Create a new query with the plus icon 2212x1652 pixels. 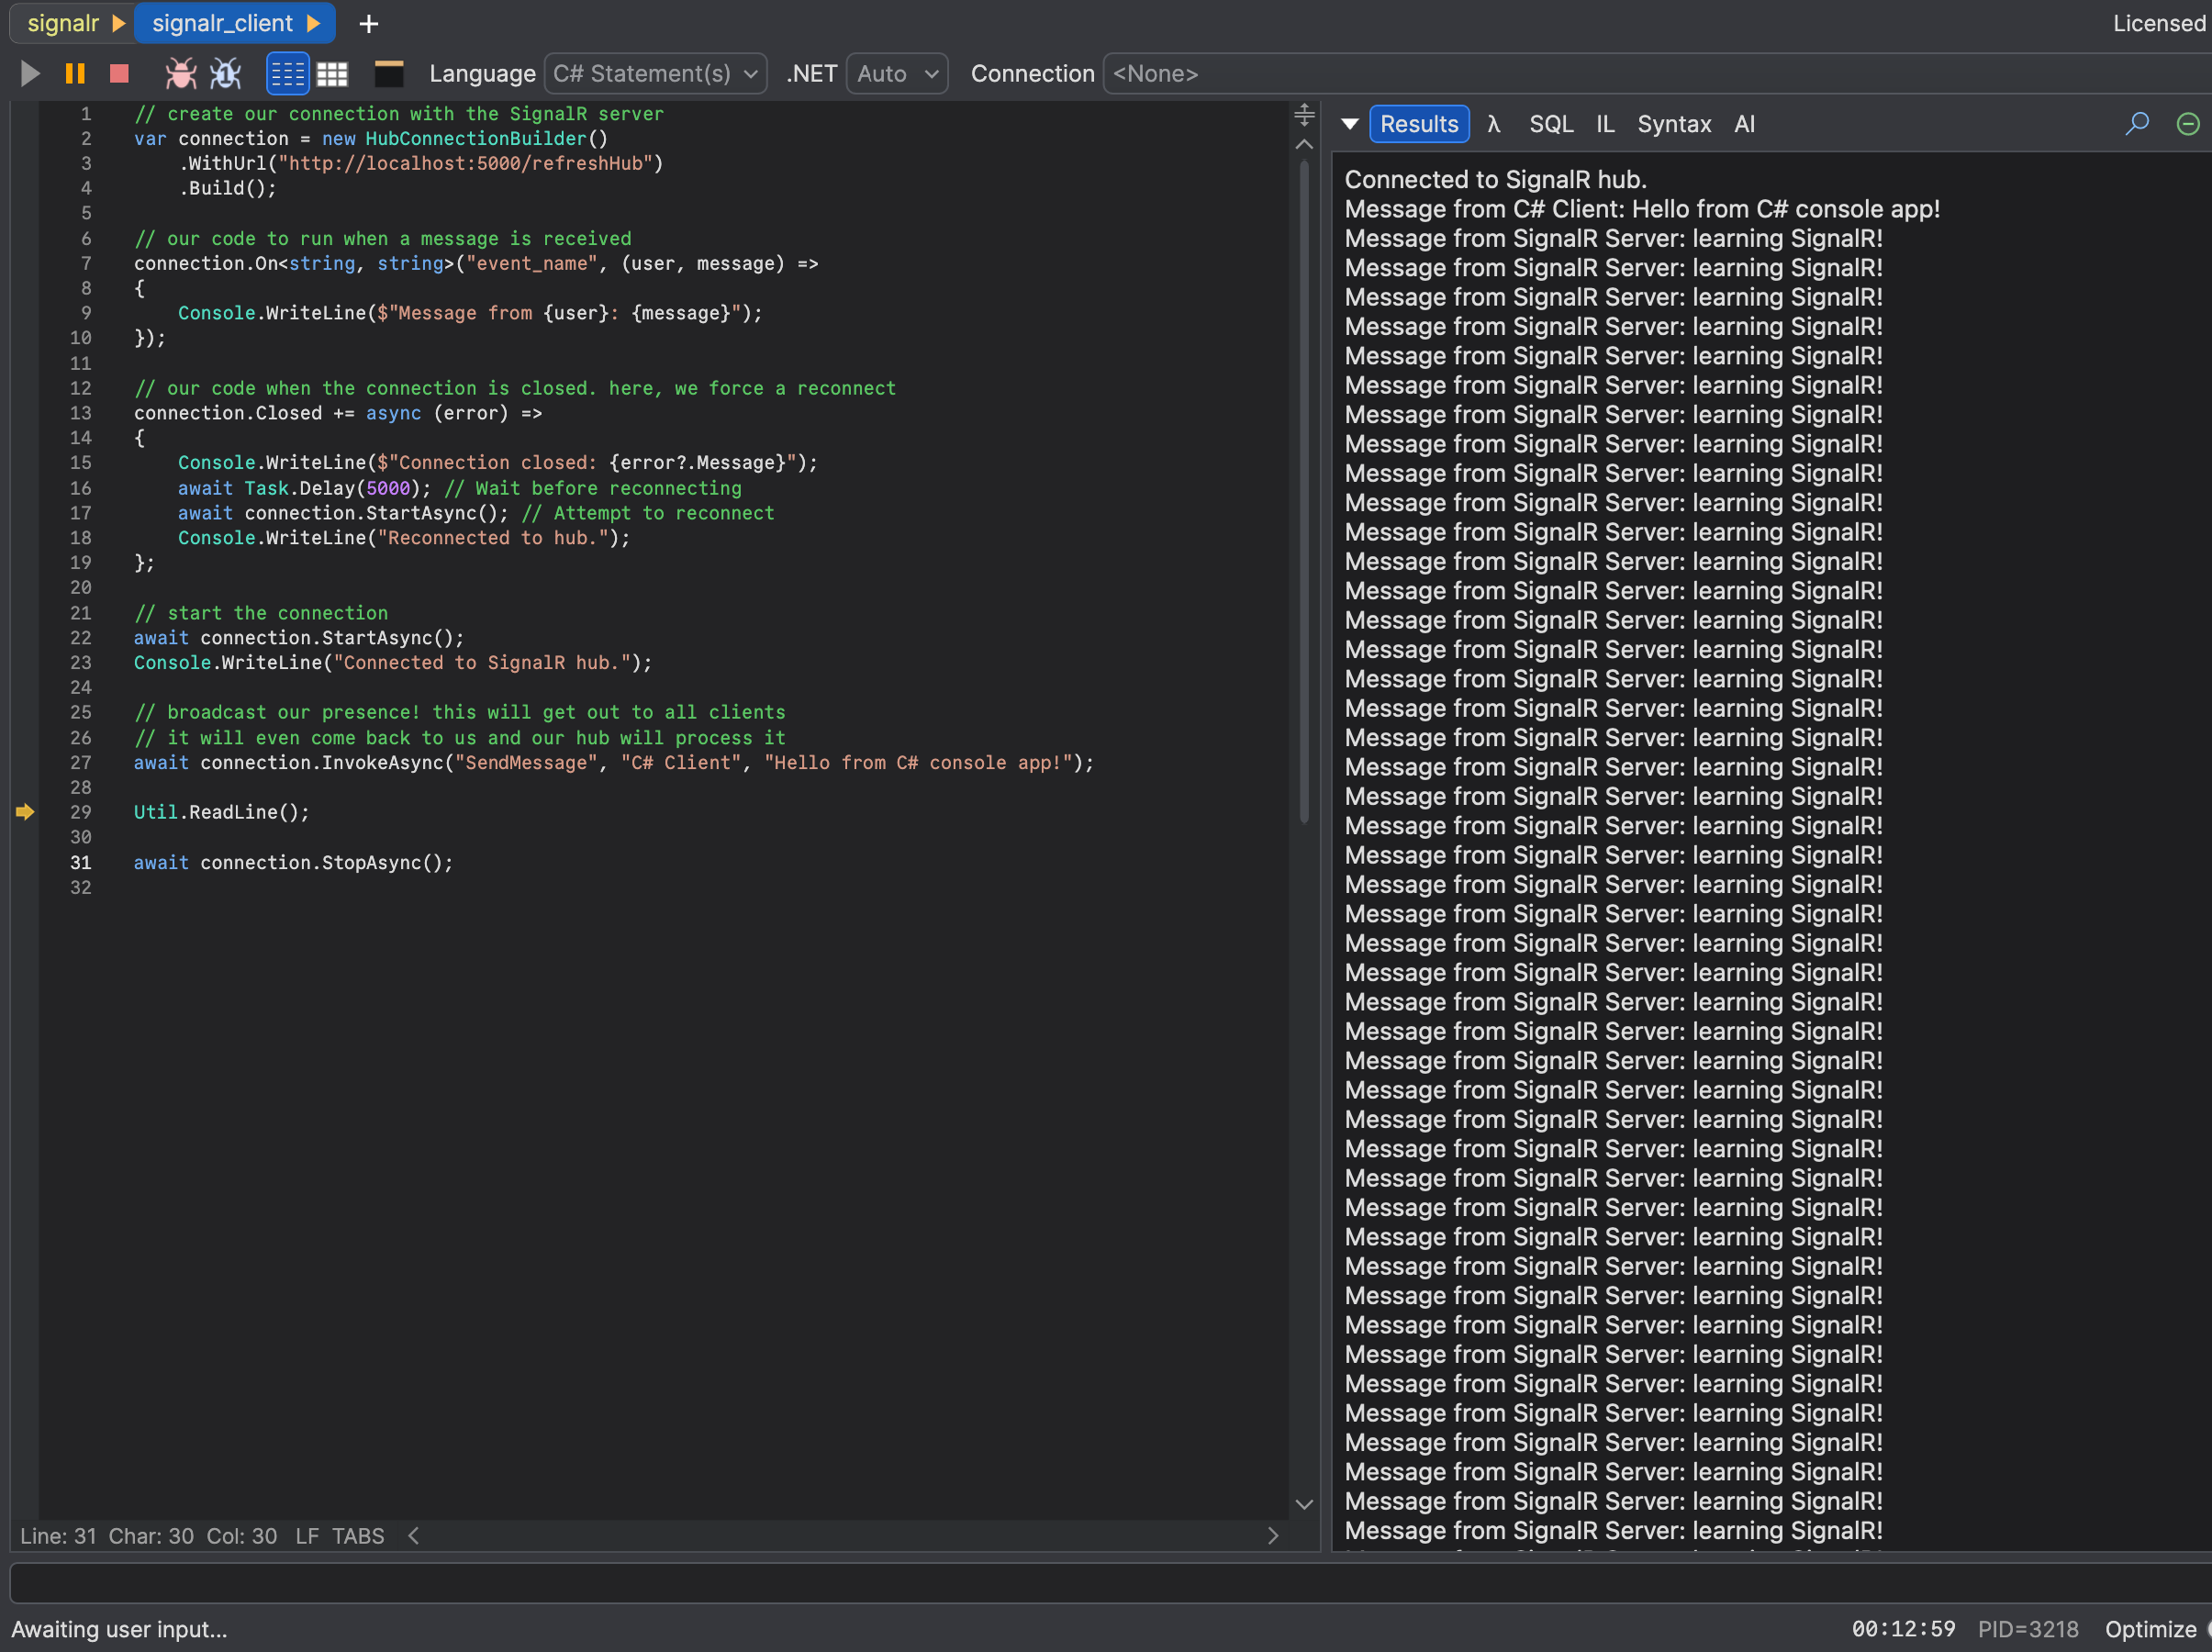[368, 23]
